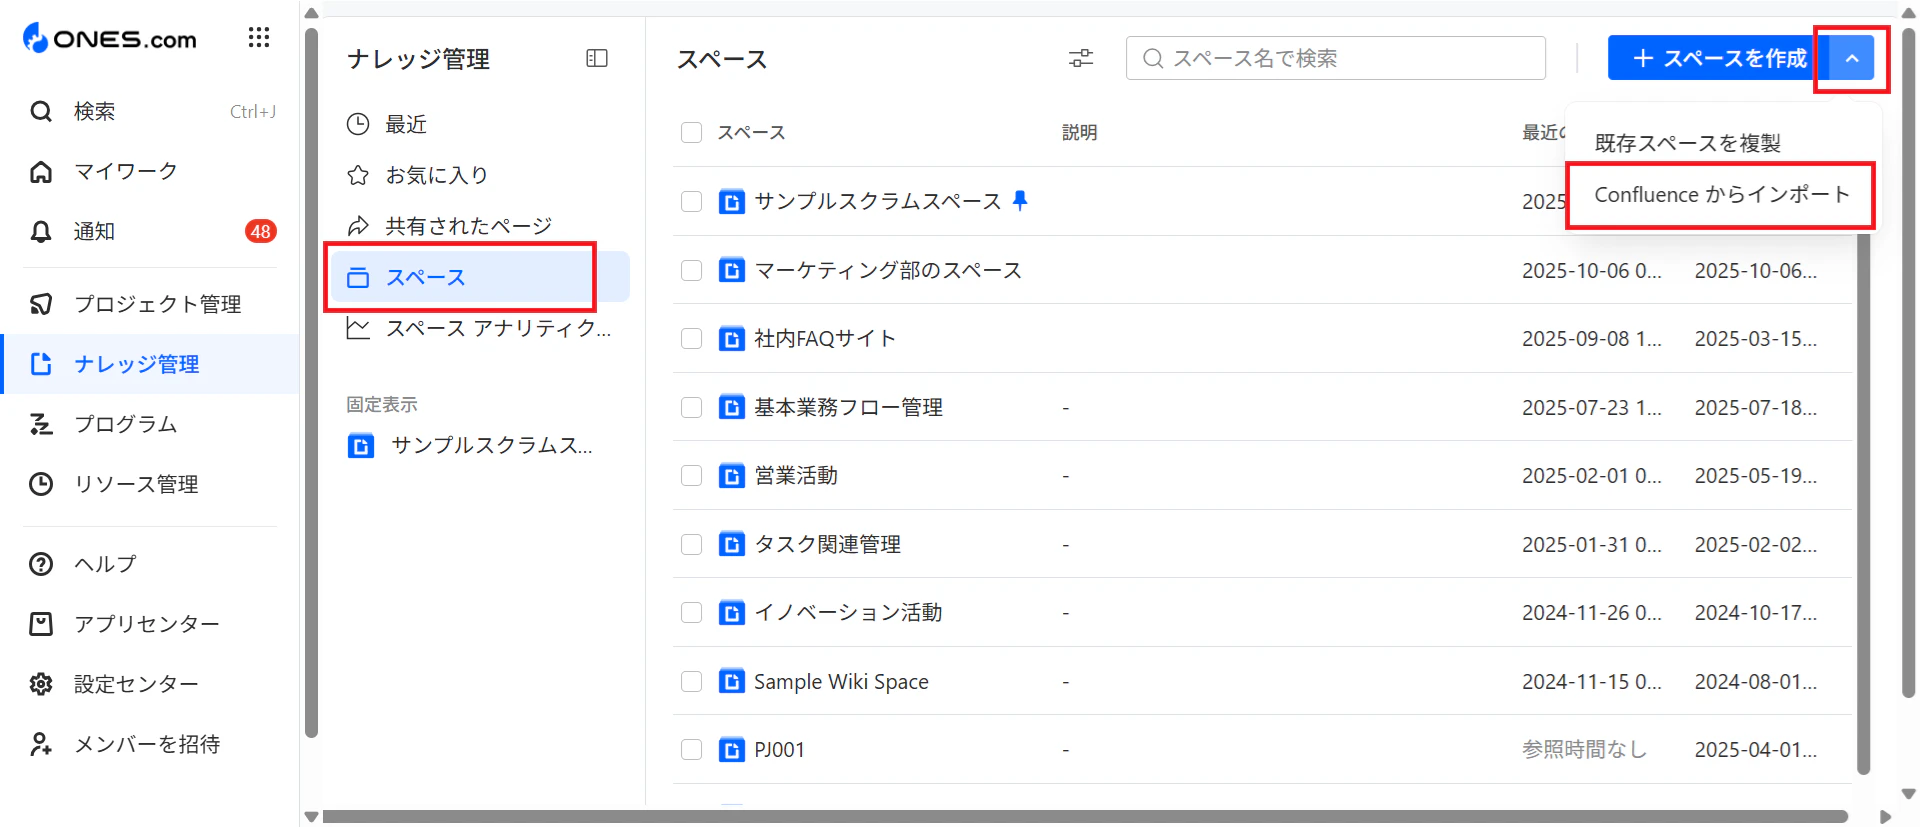Open the 営業活動 space link
Viewport: 1920px width, 827px height.
[x=796, y=475]
